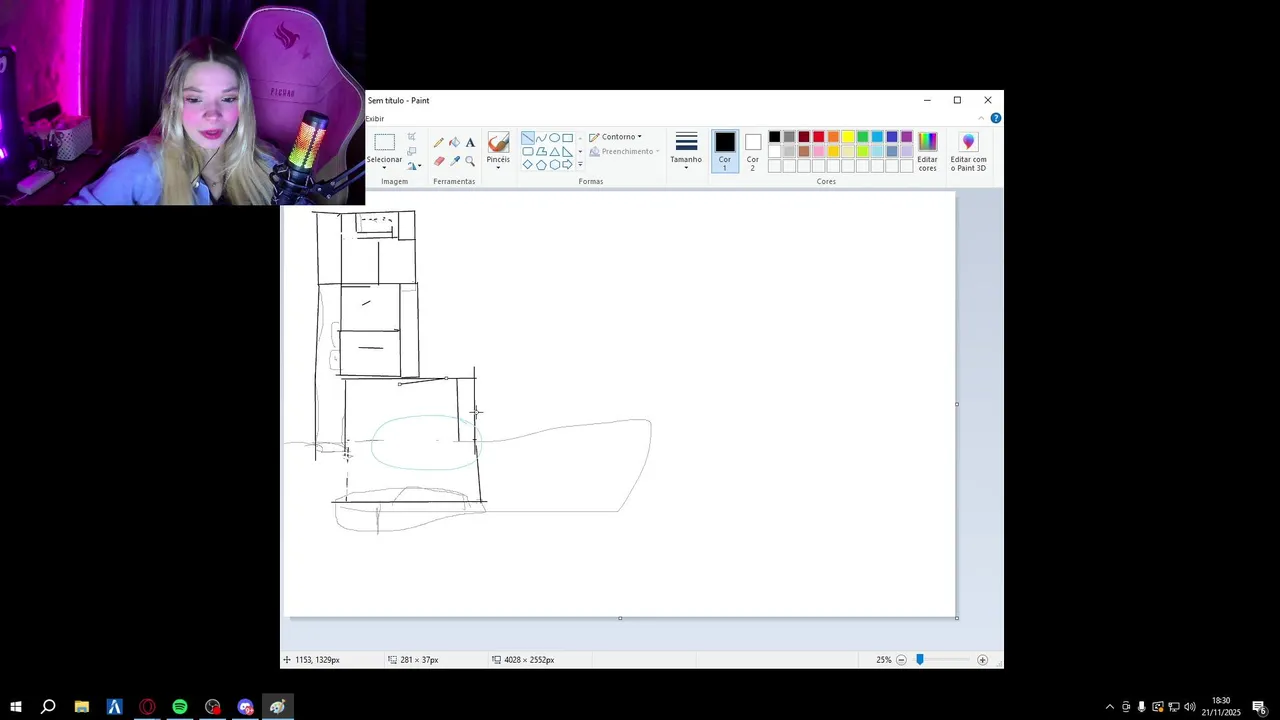Choose the Right triangle shape
Screen dimensions: 1280x720
[567, 151]
